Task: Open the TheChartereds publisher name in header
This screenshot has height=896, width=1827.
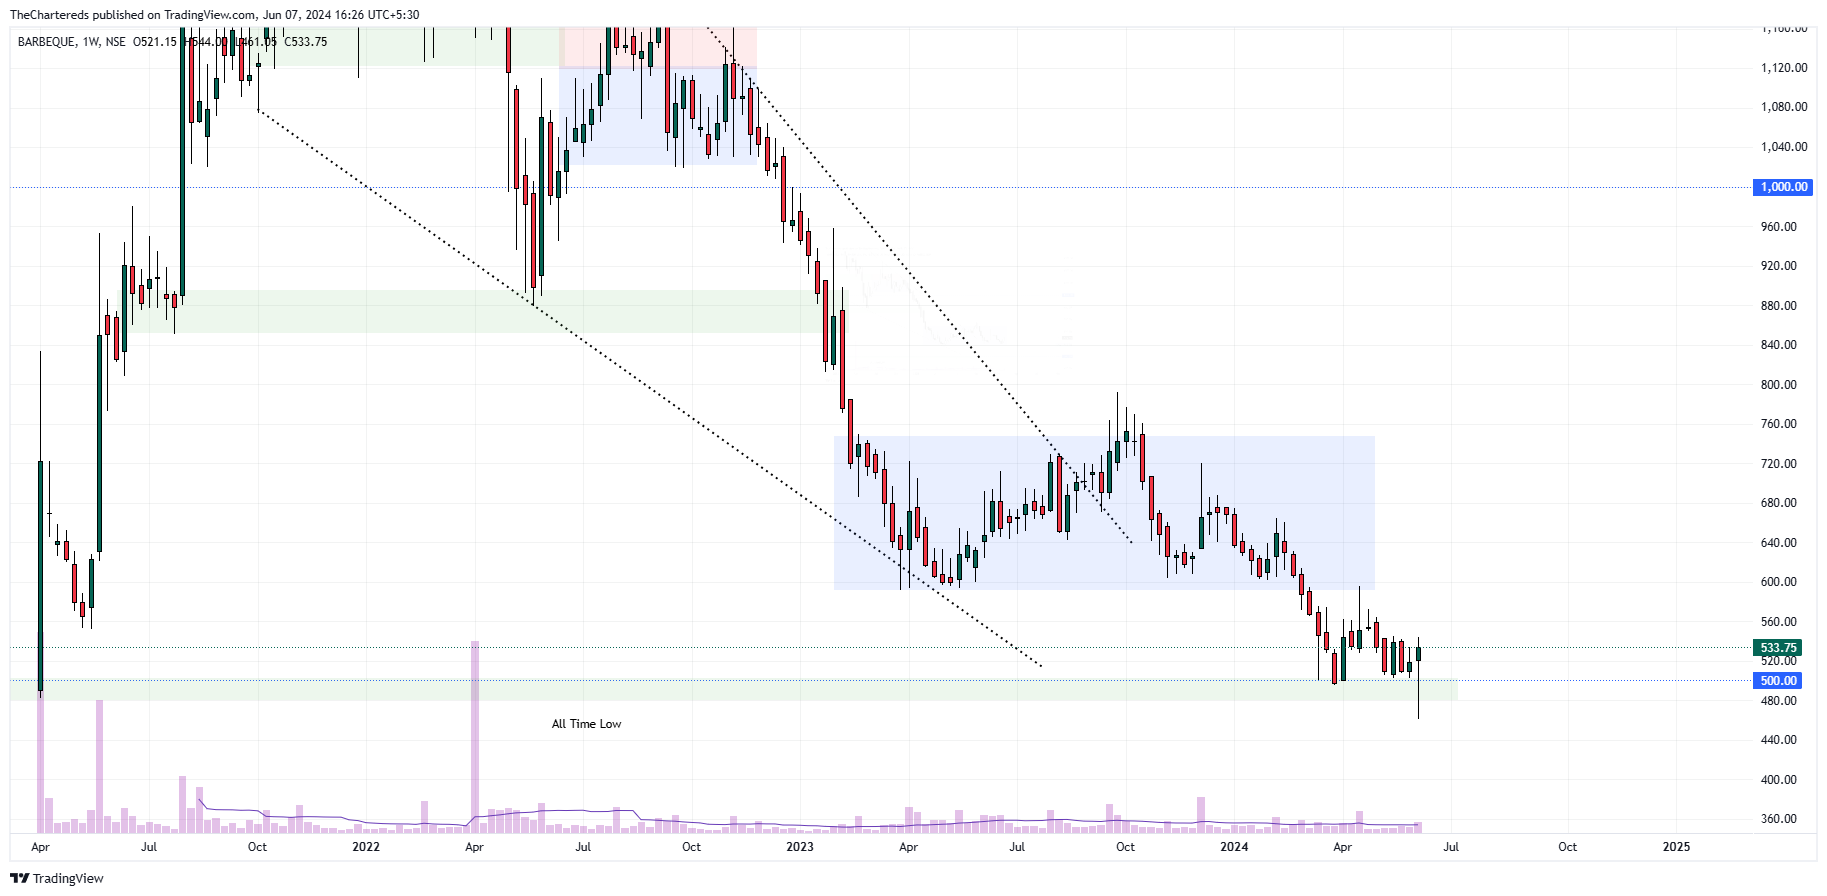Action: (49, 15)
